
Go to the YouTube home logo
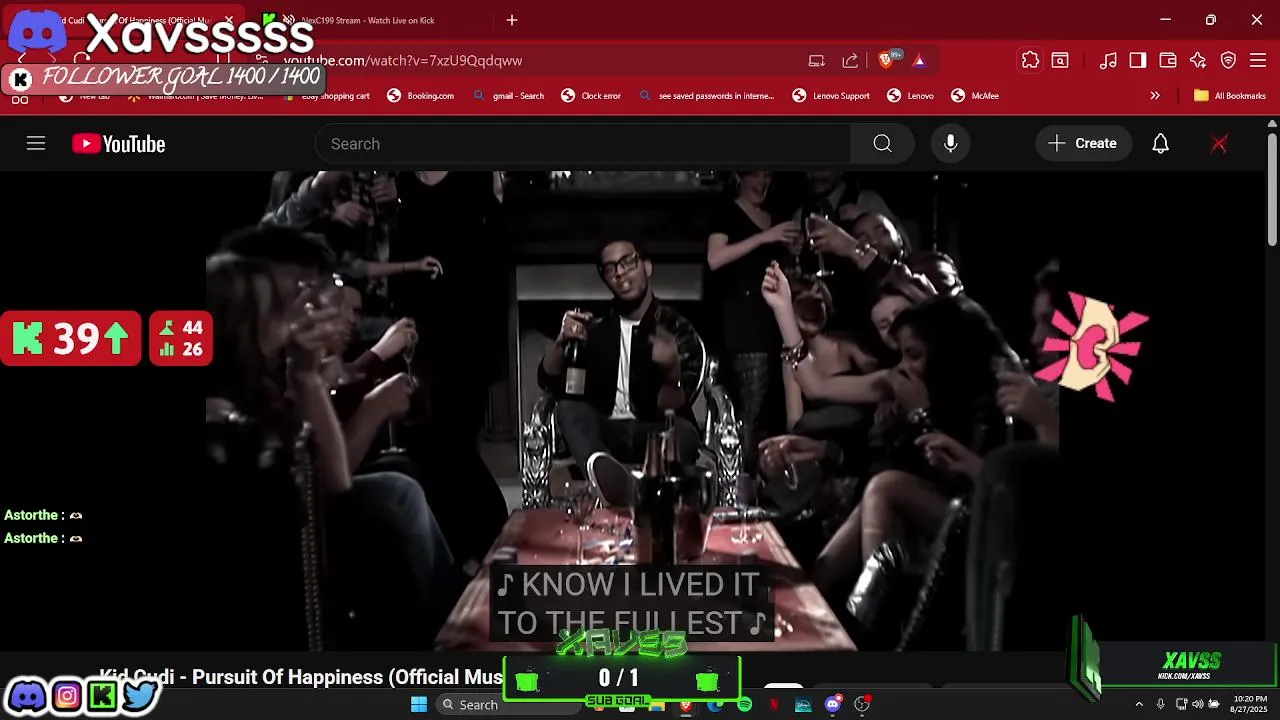(x=118, y=144)
